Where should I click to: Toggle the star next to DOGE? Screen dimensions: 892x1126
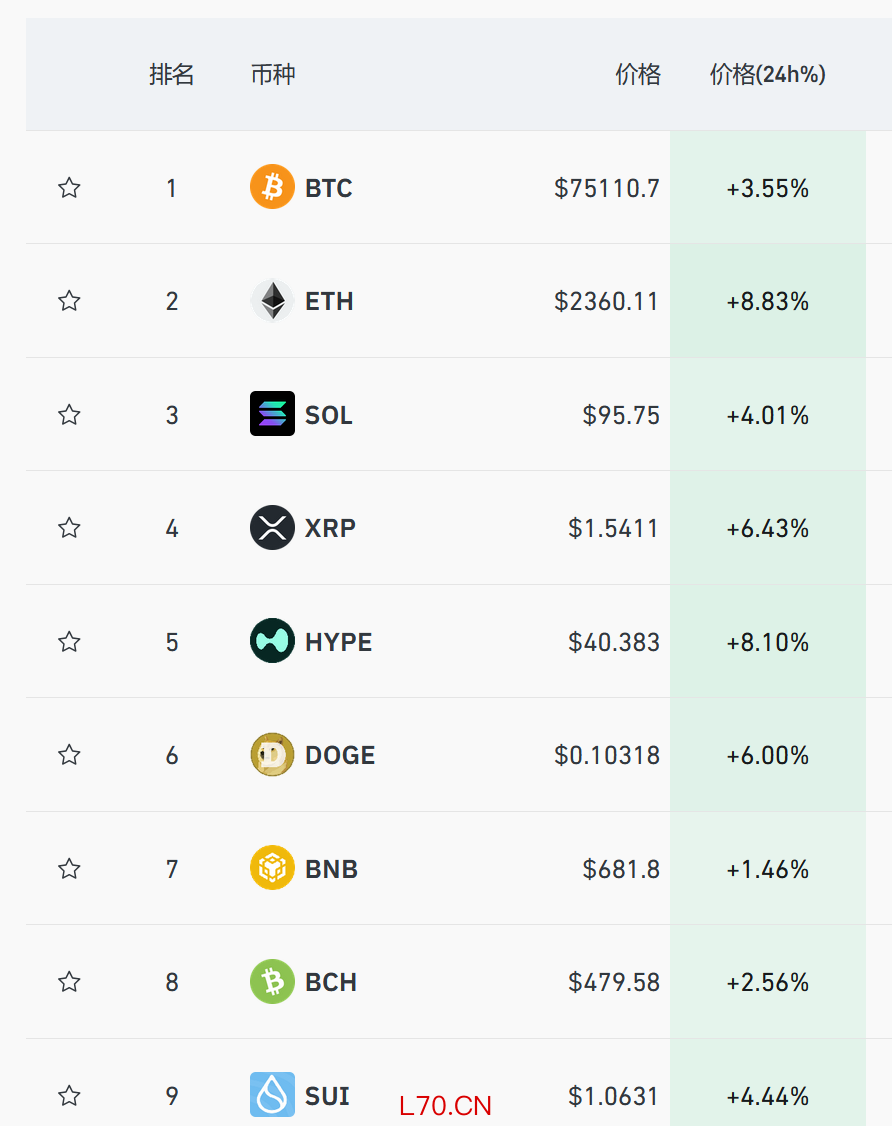[69, 755]
